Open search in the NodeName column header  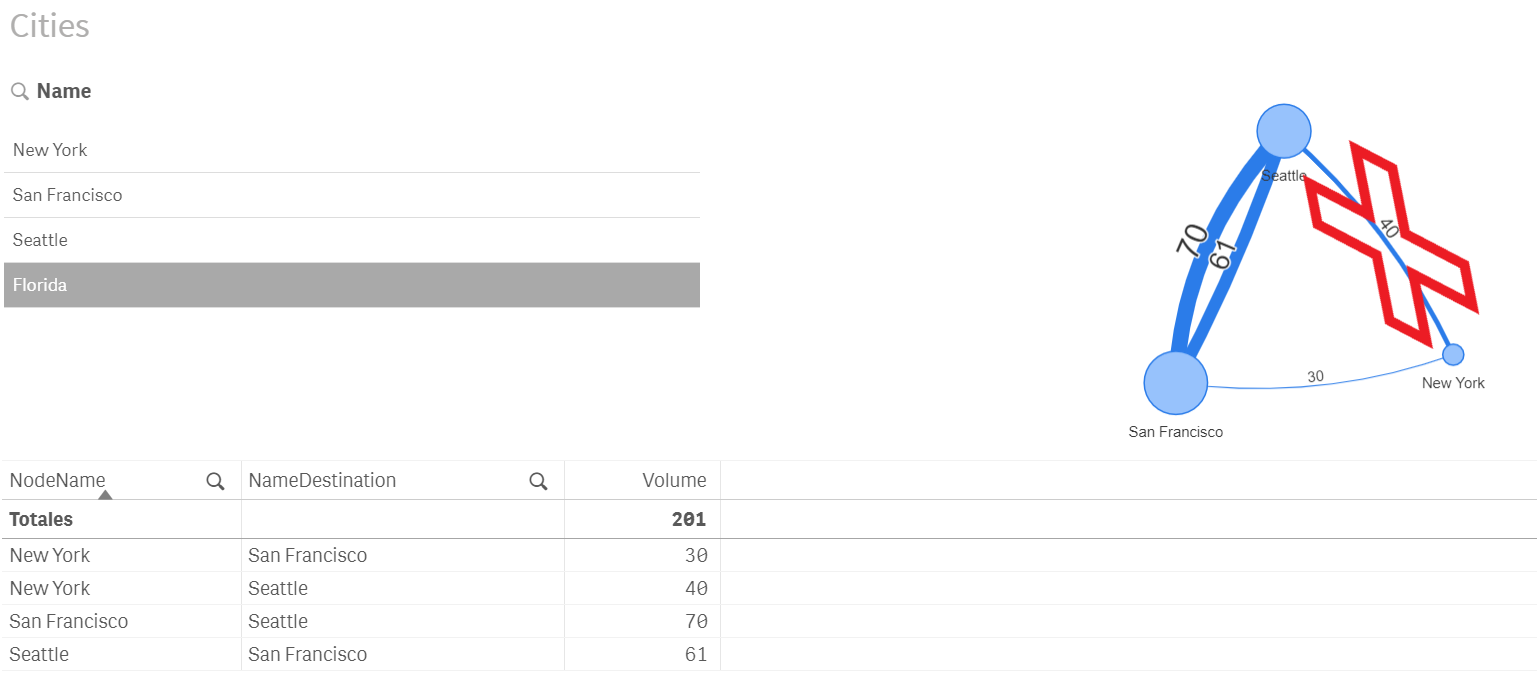pos(215,481)
